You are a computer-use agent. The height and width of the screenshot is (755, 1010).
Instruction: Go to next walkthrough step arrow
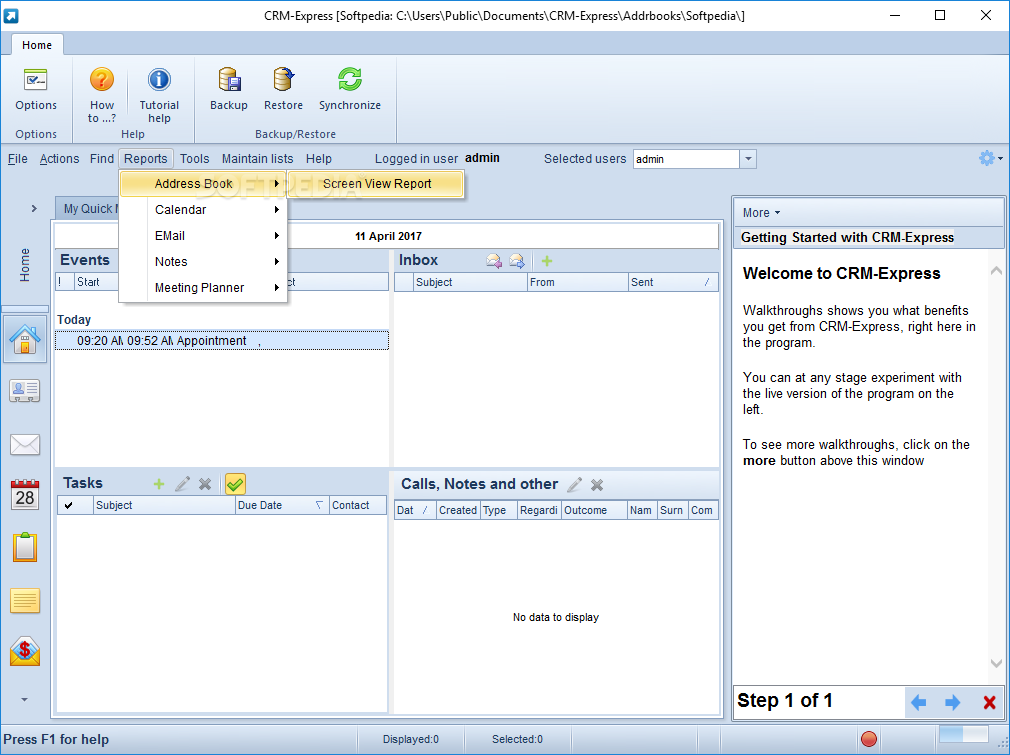point(952,702)
